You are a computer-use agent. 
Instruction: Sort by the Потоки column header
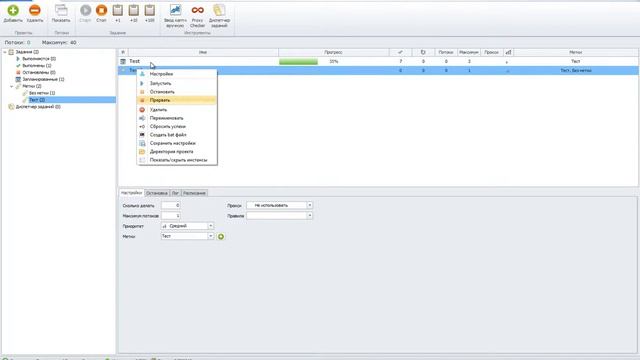click(446, 52)
